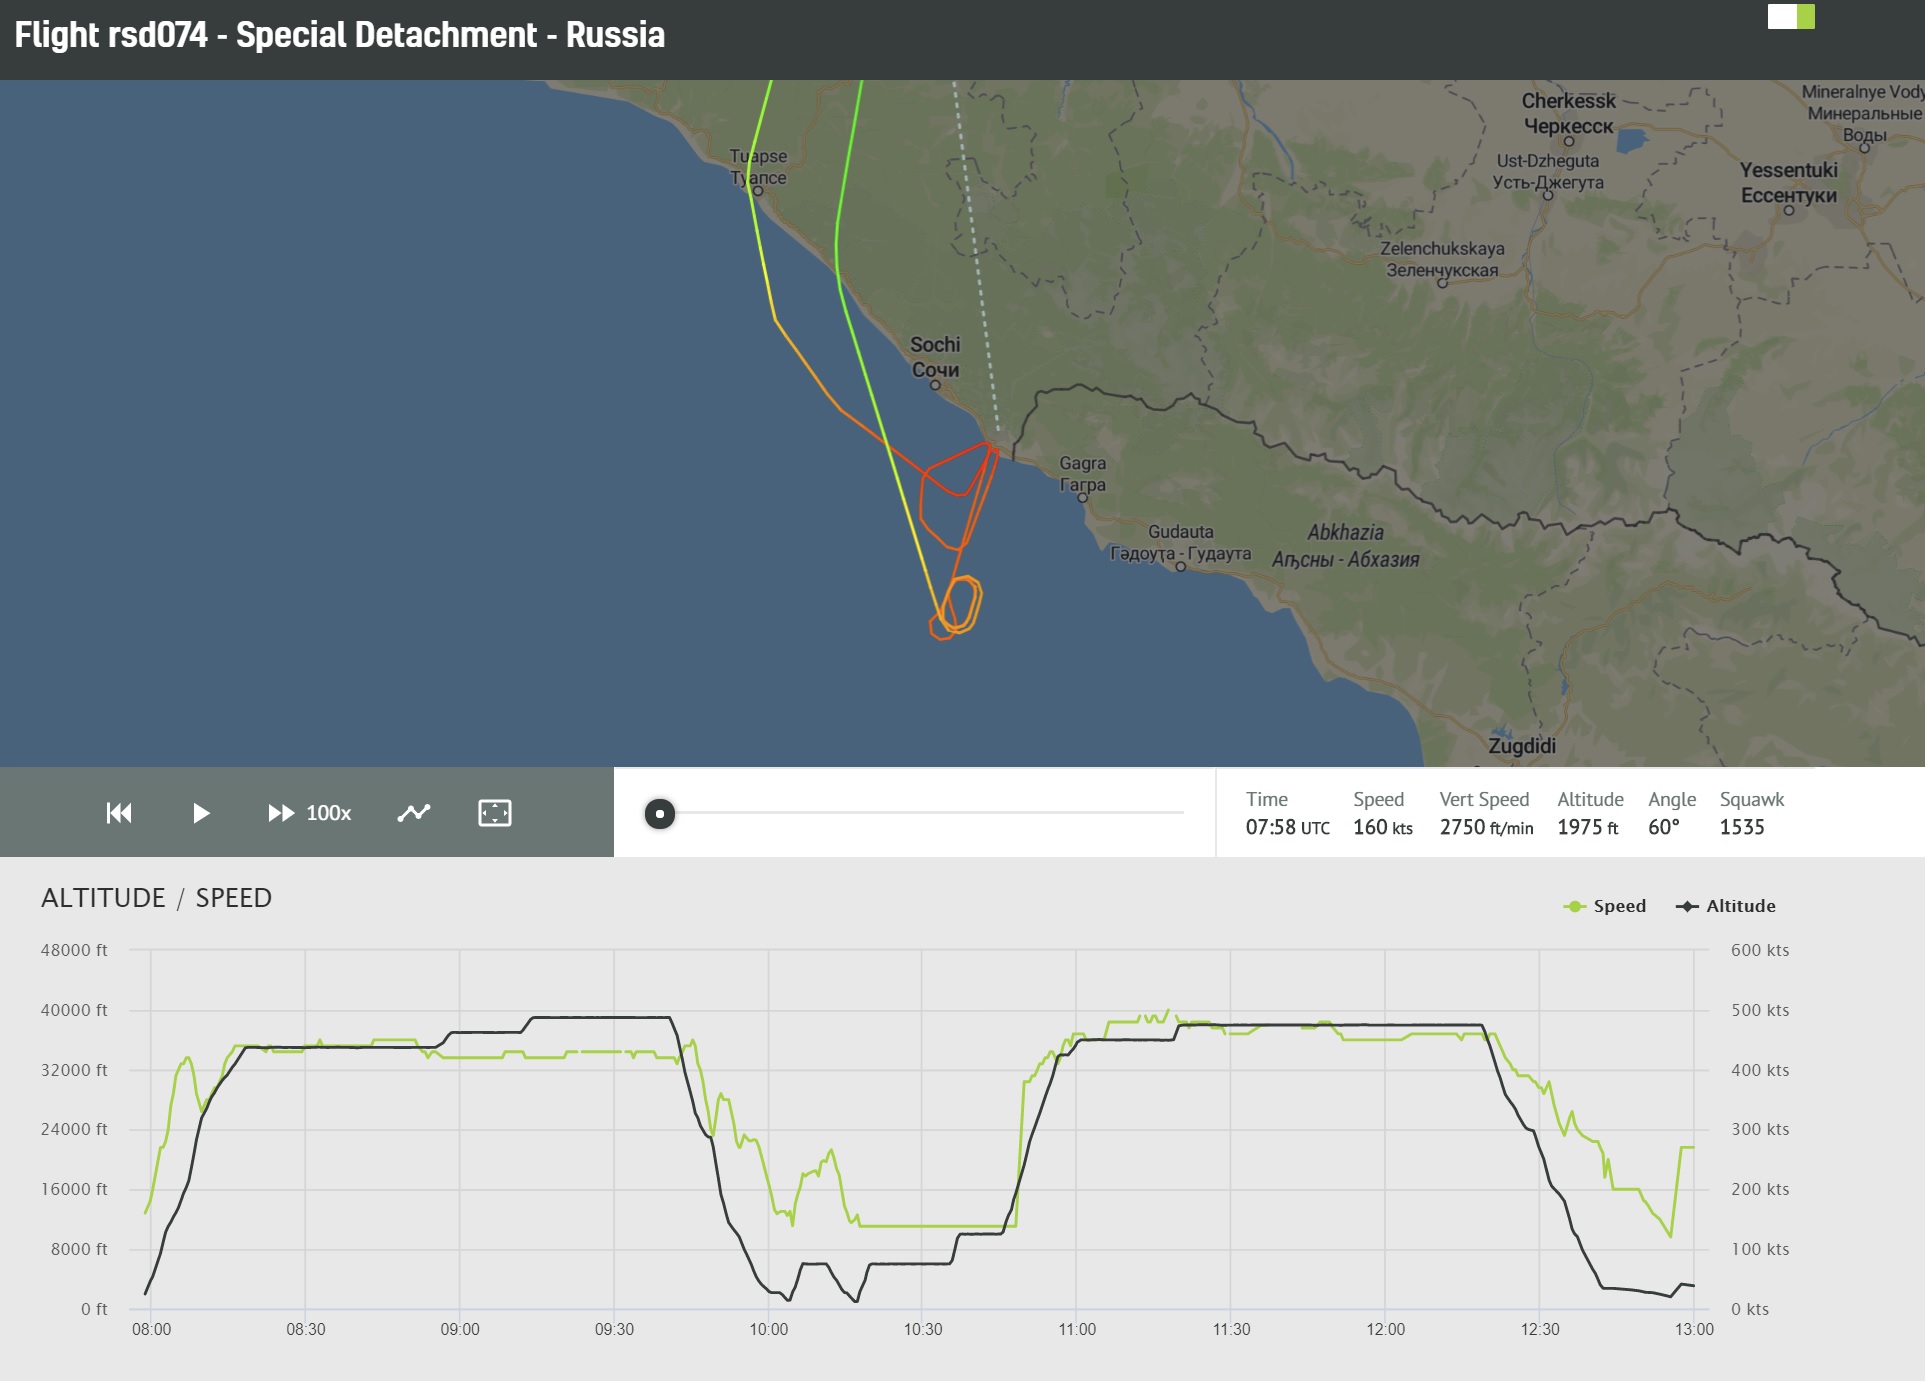Click the fast-forward double arrow icon
1925x1381 pixels.
click(281, 813)
